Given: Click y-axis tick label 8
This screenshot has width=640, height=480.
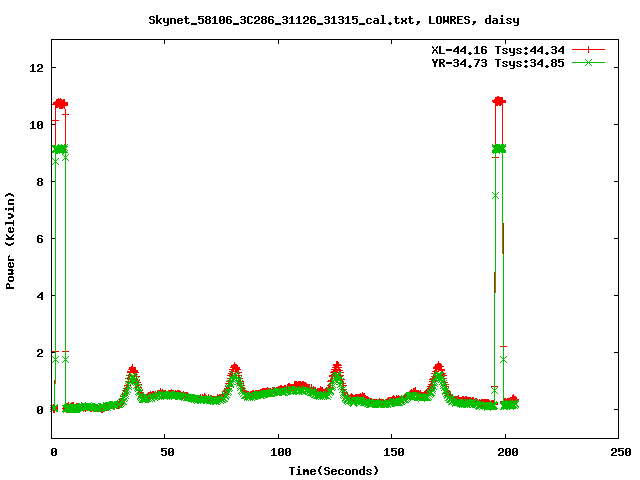Looking at the screenshot, I should 40,182.
